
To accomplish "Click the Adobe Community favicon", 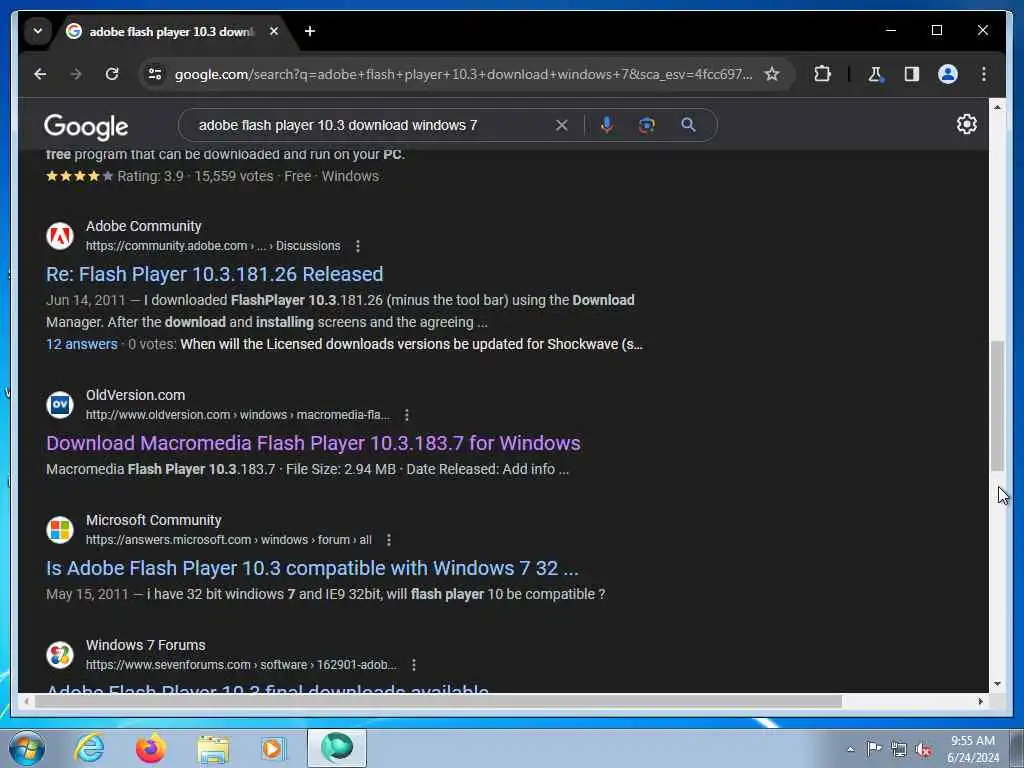I will 60,236.
